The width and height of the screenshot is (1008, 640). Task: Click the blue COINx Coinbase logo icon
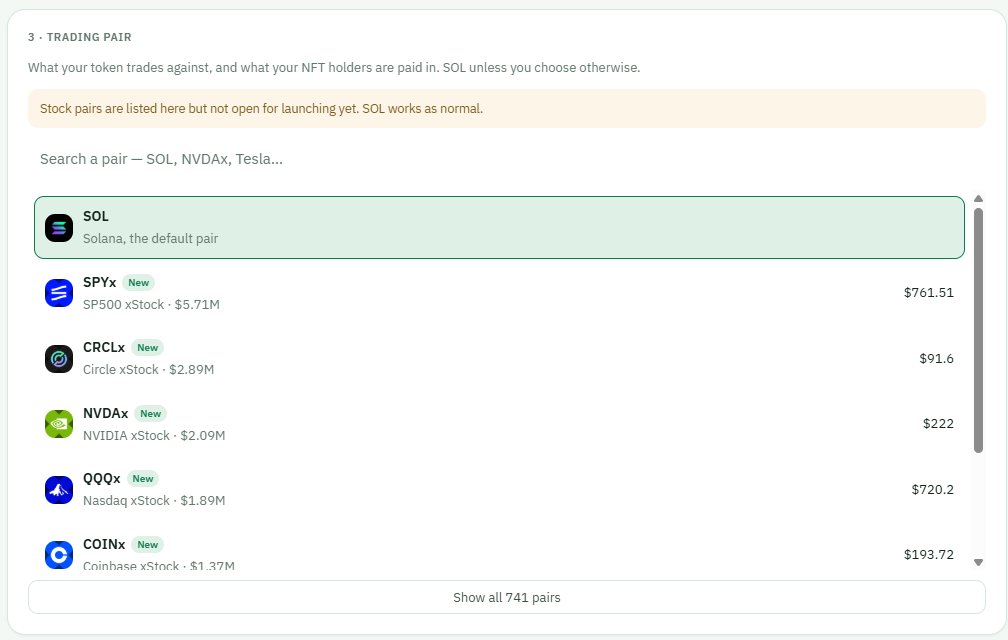(58, 555)
